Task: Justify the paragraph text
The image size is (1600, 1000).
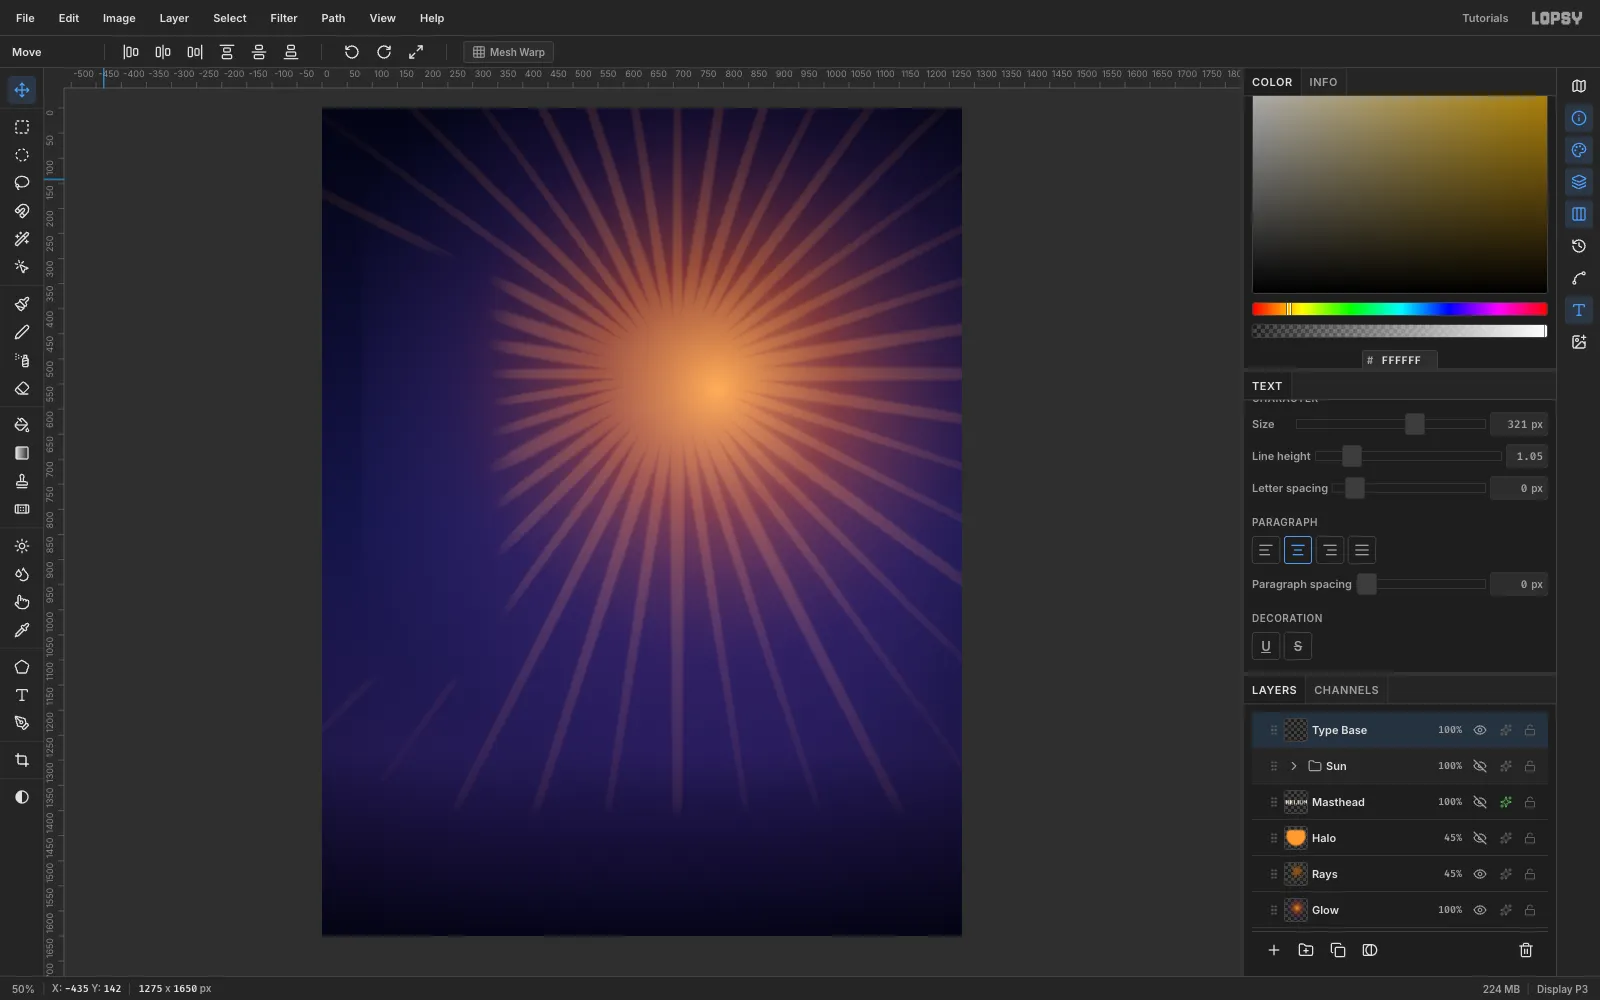Action: click(1362, 550)
